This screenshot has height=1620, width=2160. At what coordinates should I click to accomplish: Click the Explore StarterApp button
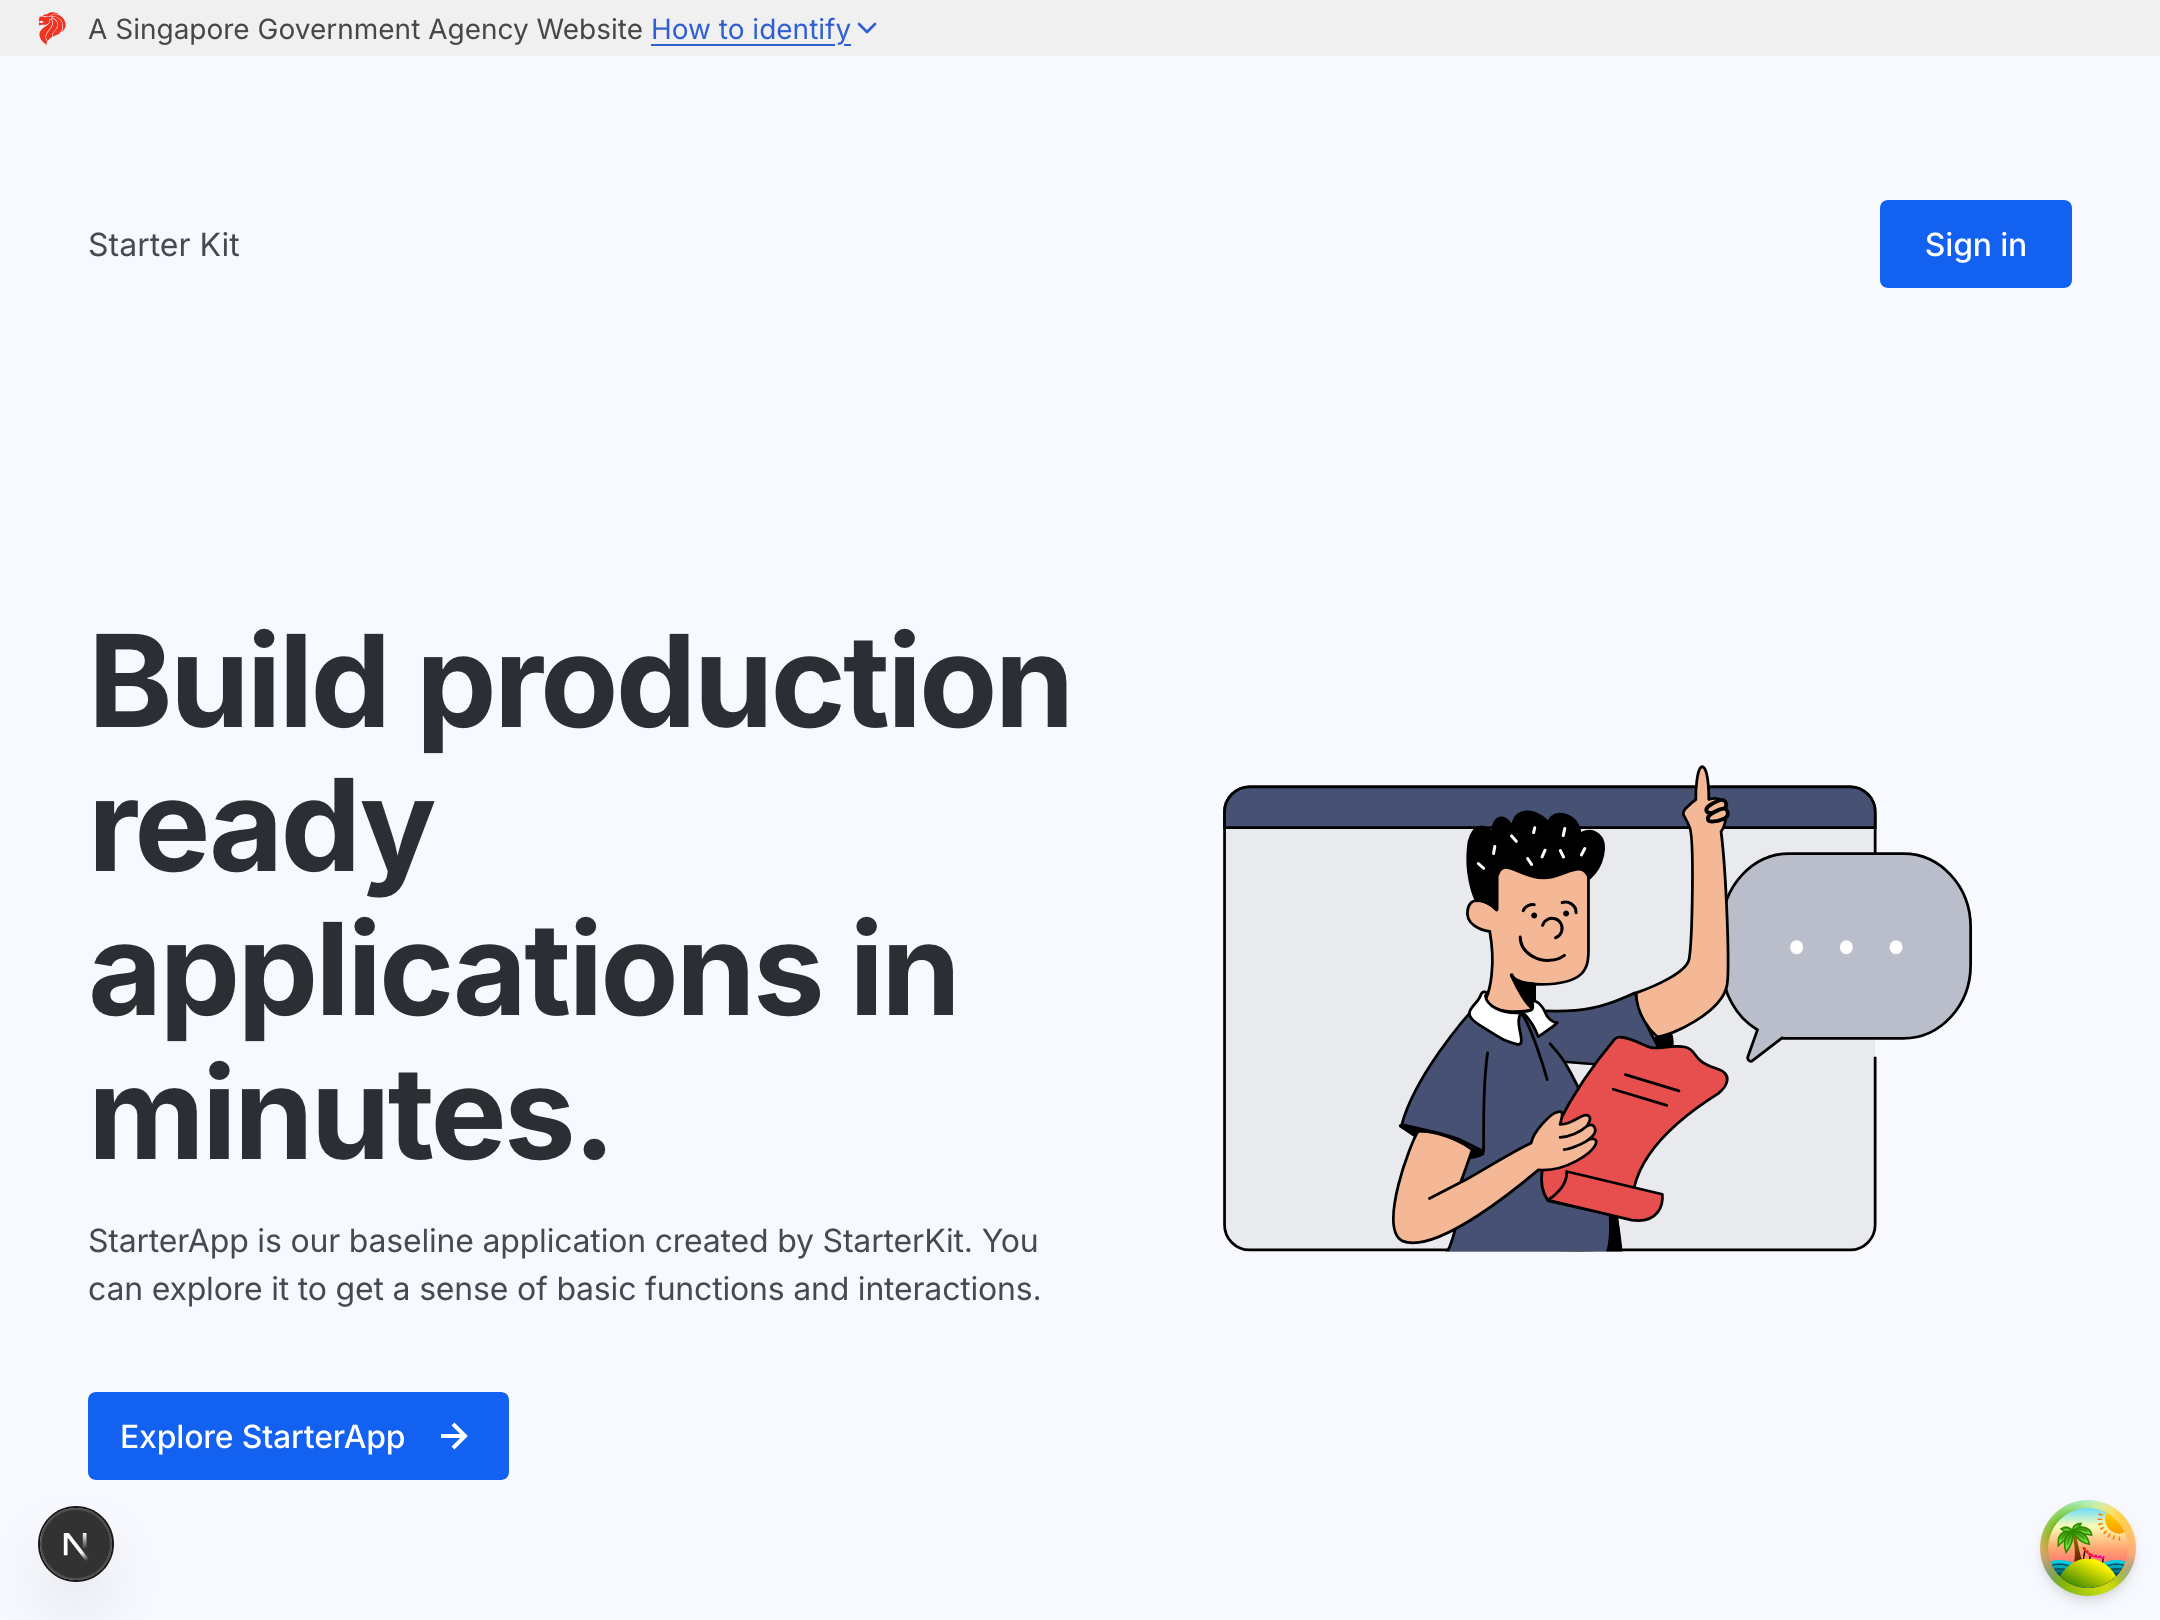pos(297,1436)
